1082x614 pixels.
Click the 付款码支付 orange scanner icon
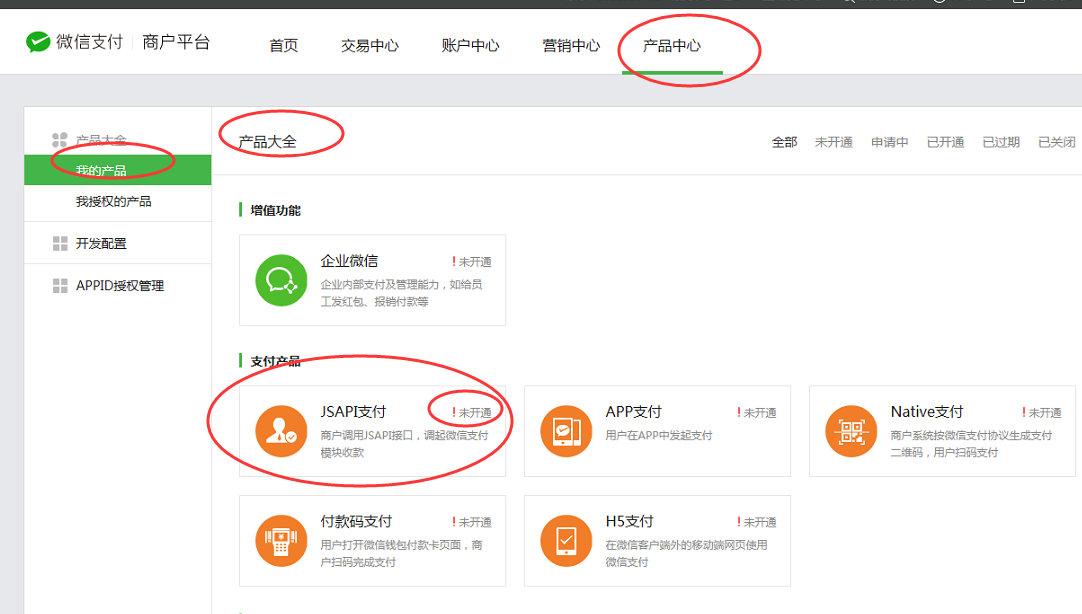pyautogui.click(x=281, y=541)
